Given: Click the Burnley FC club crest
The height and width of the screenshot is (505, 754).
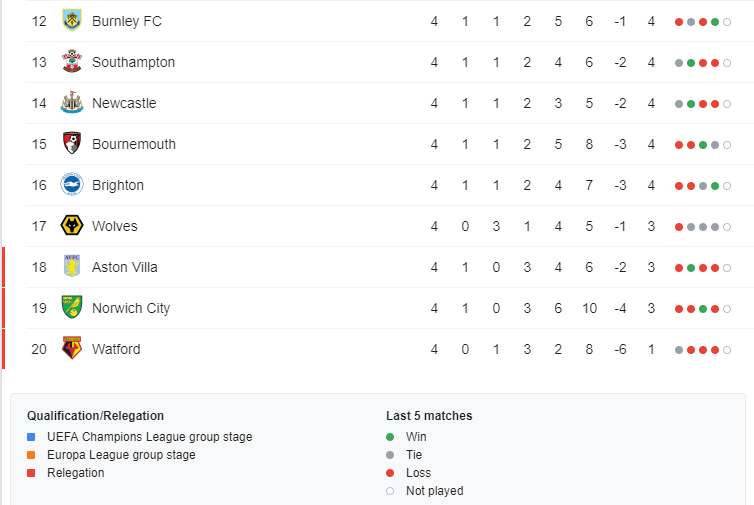Looking at the screenshot, I should [x=72, y=20].
